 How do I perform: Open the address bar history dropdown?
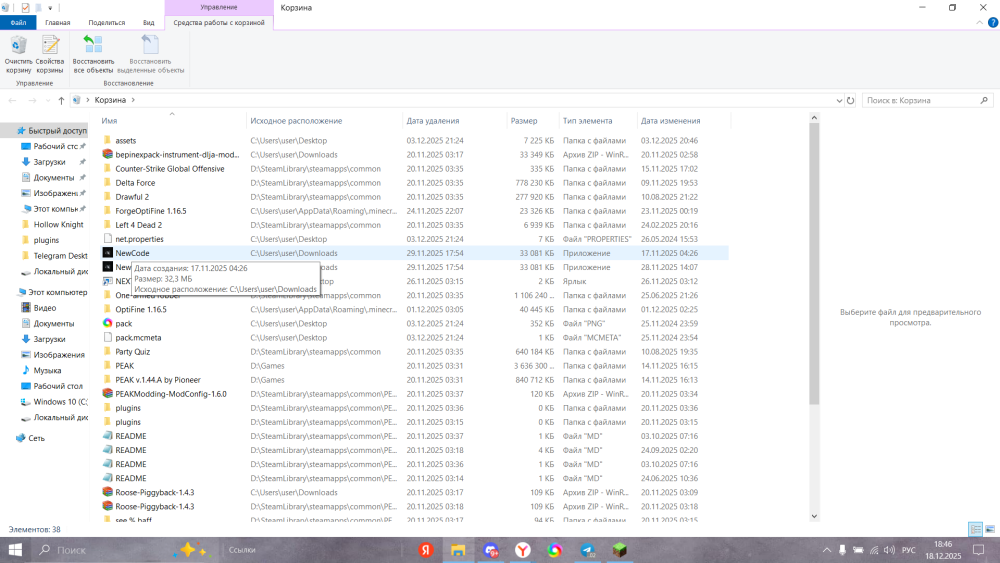point(839,100)
